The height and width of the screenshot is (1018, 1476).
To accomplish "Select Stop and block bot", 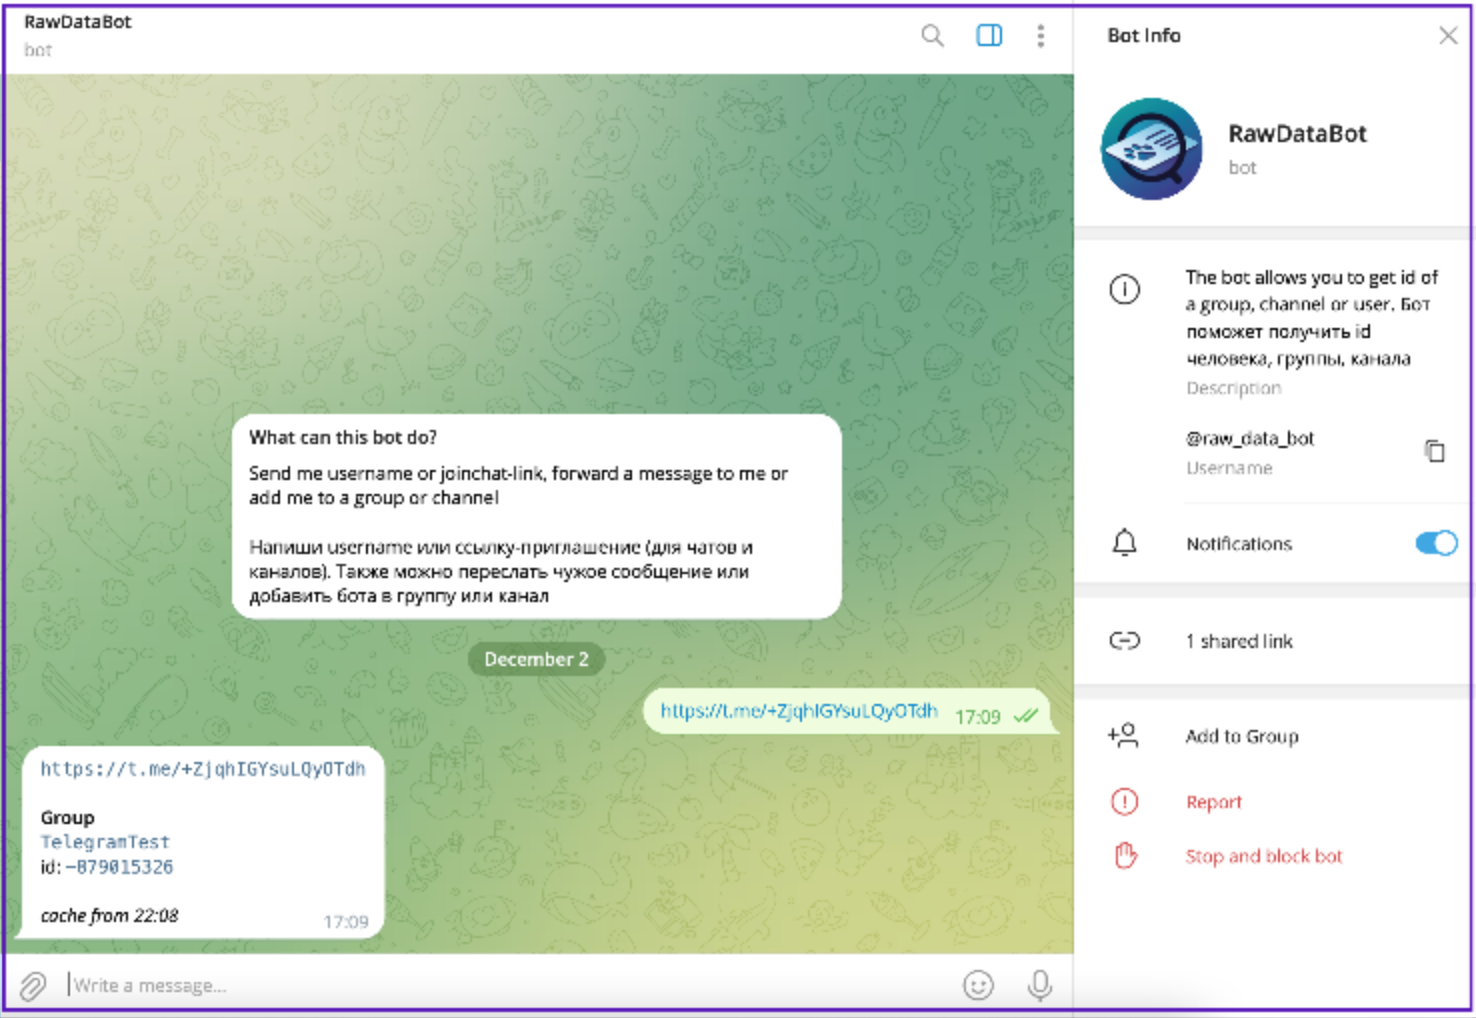I will click(1263, 856).
